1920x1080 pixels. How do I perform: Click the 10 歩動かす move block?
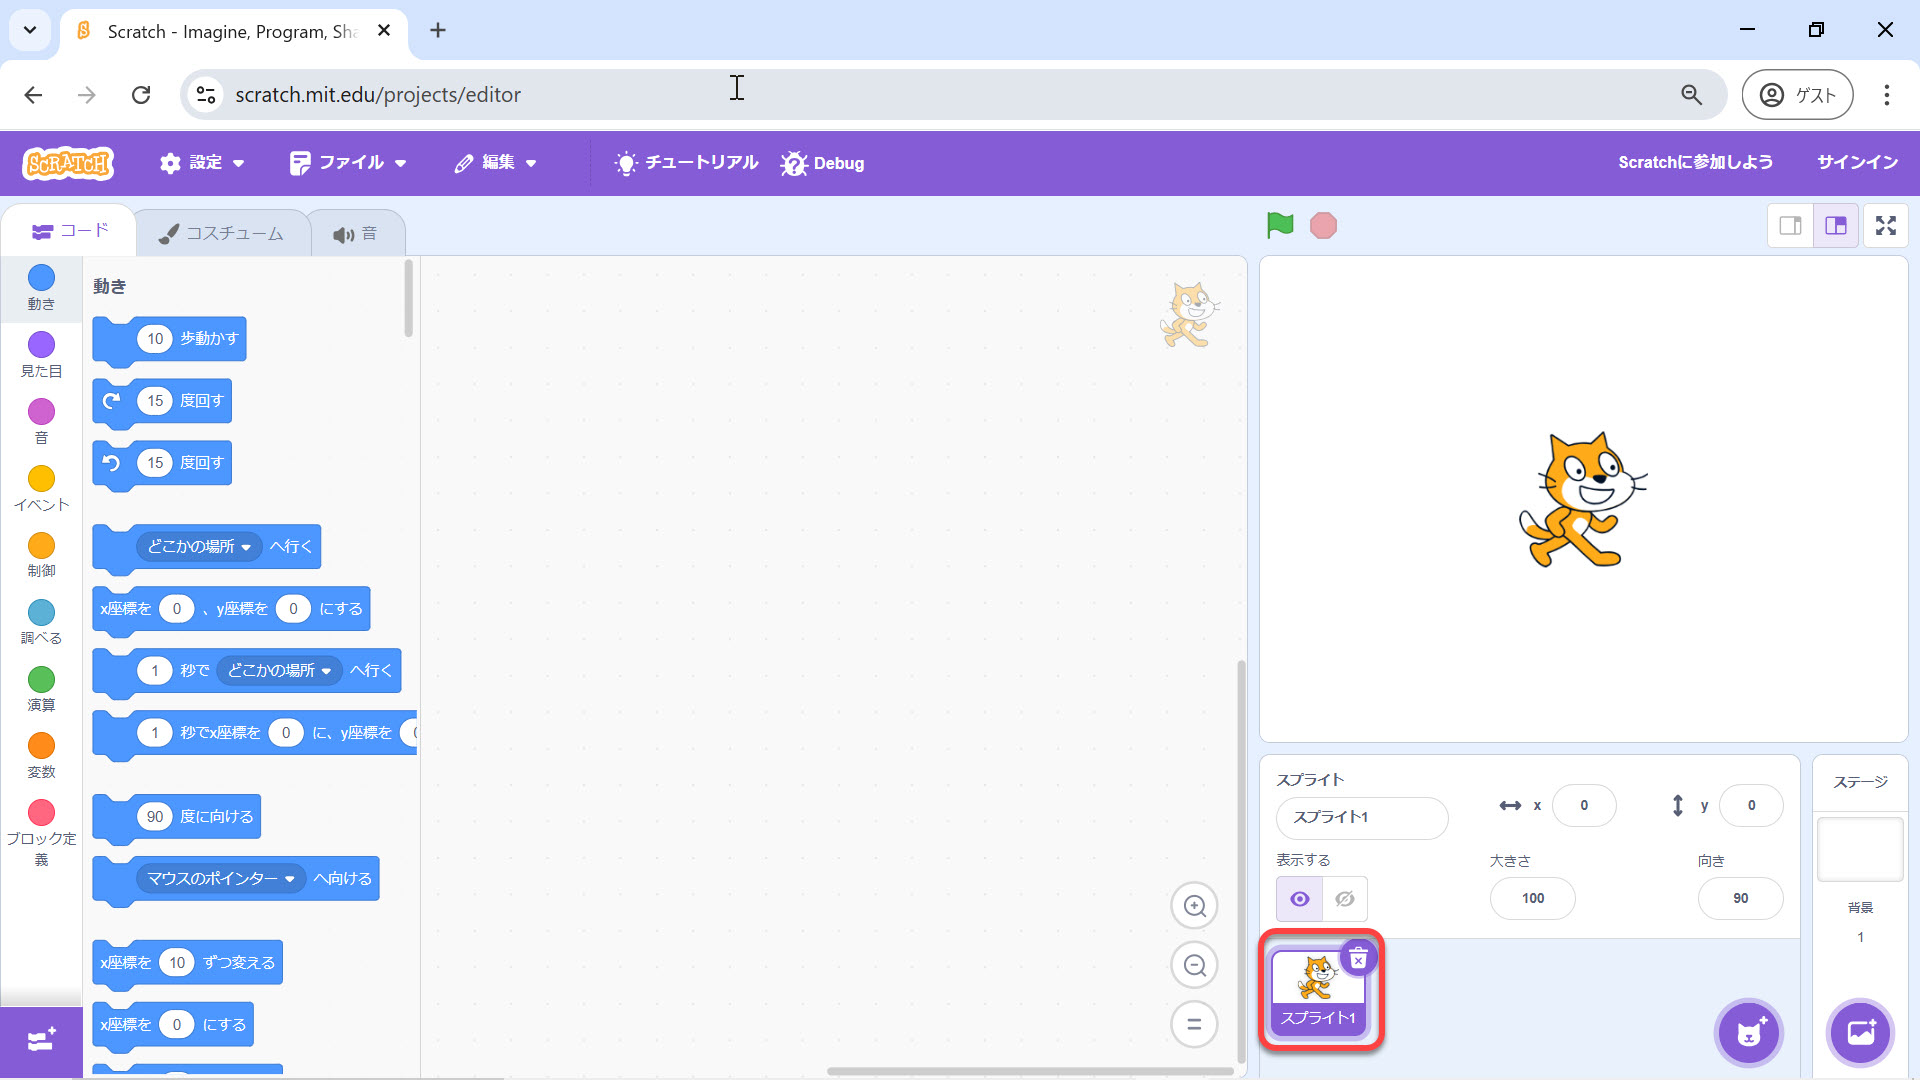169,340
